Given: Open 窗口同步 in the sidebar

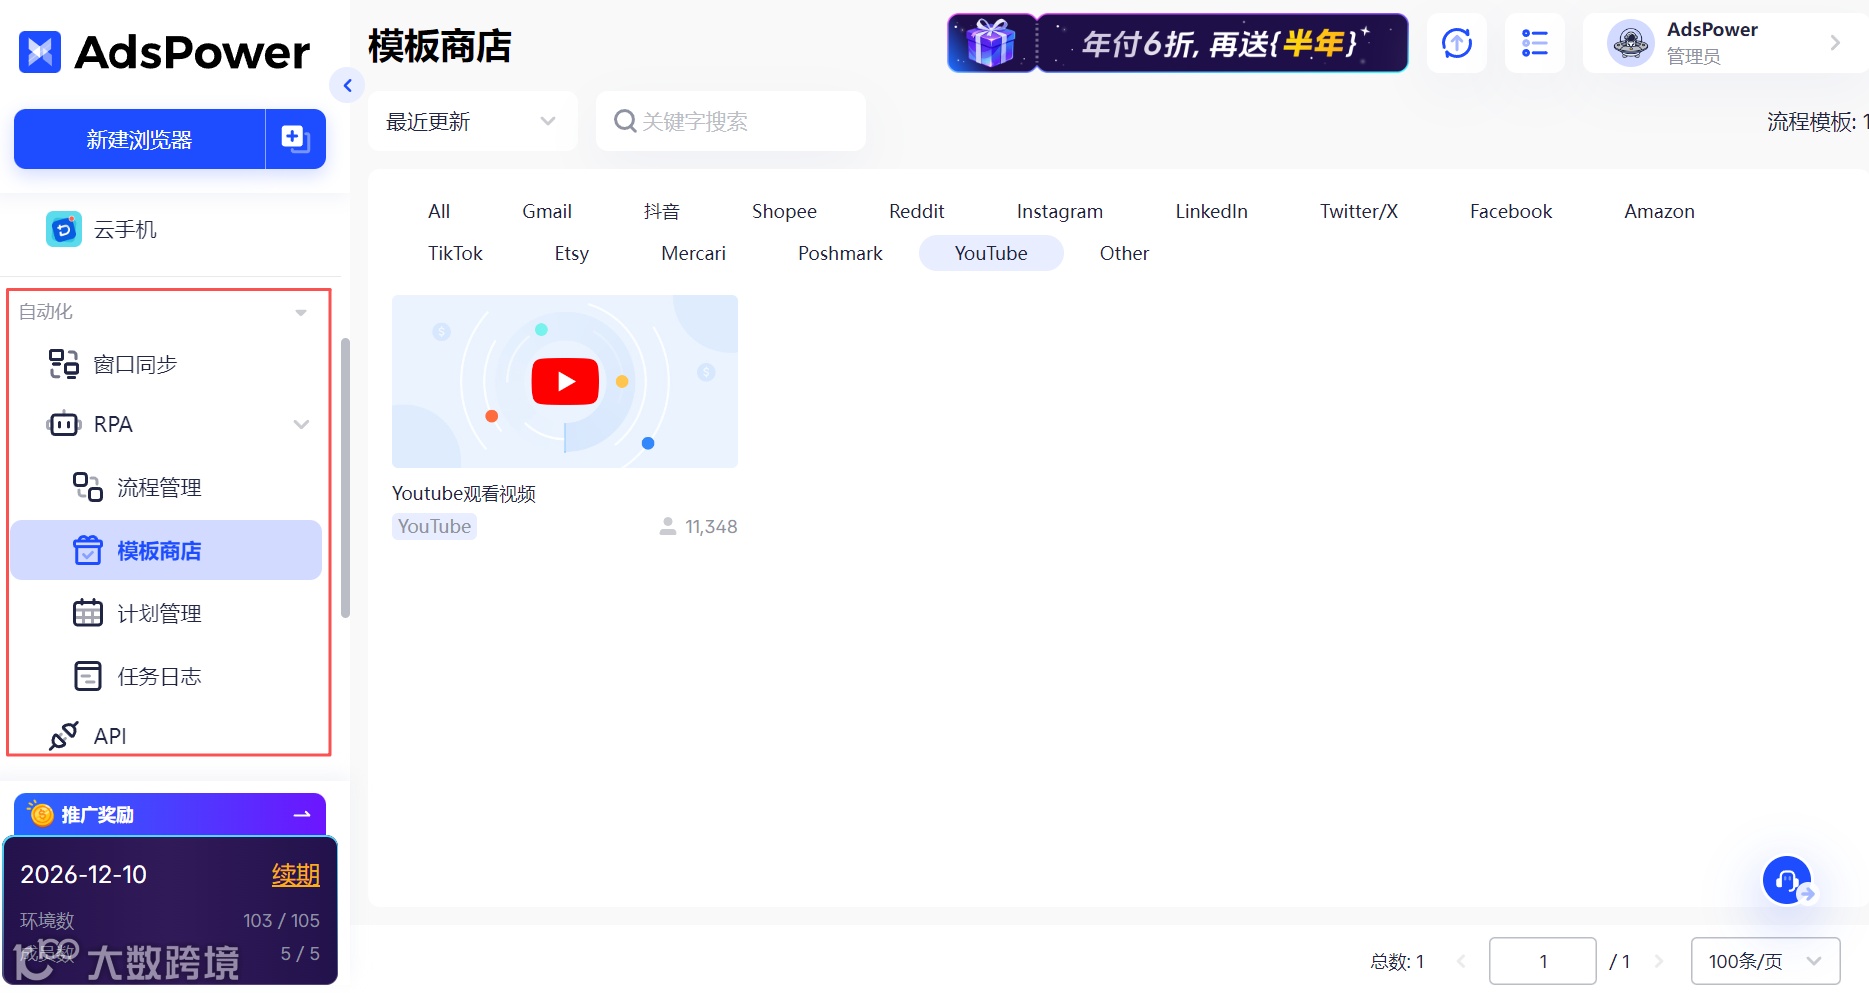Looking at the screenshot, I should tap(166, 364).
